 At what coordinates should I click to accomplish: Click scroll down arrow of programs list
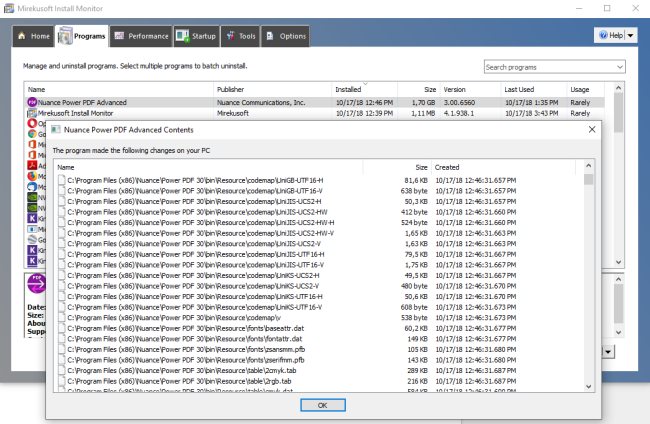pyautogui.click(x=618, y=262)
